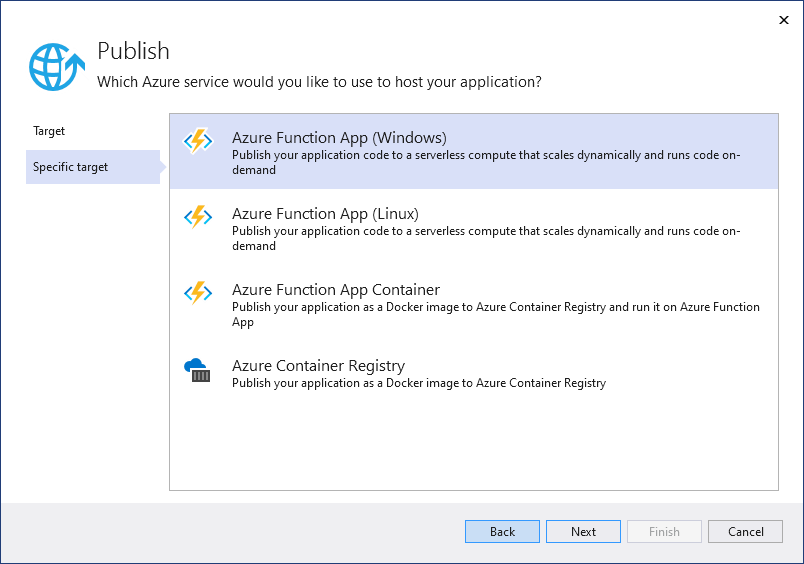The width and height of the screenshot is (804, 564).
Task: Click the 'Which Azure service' question text
Action: click(x=319, y=82)
